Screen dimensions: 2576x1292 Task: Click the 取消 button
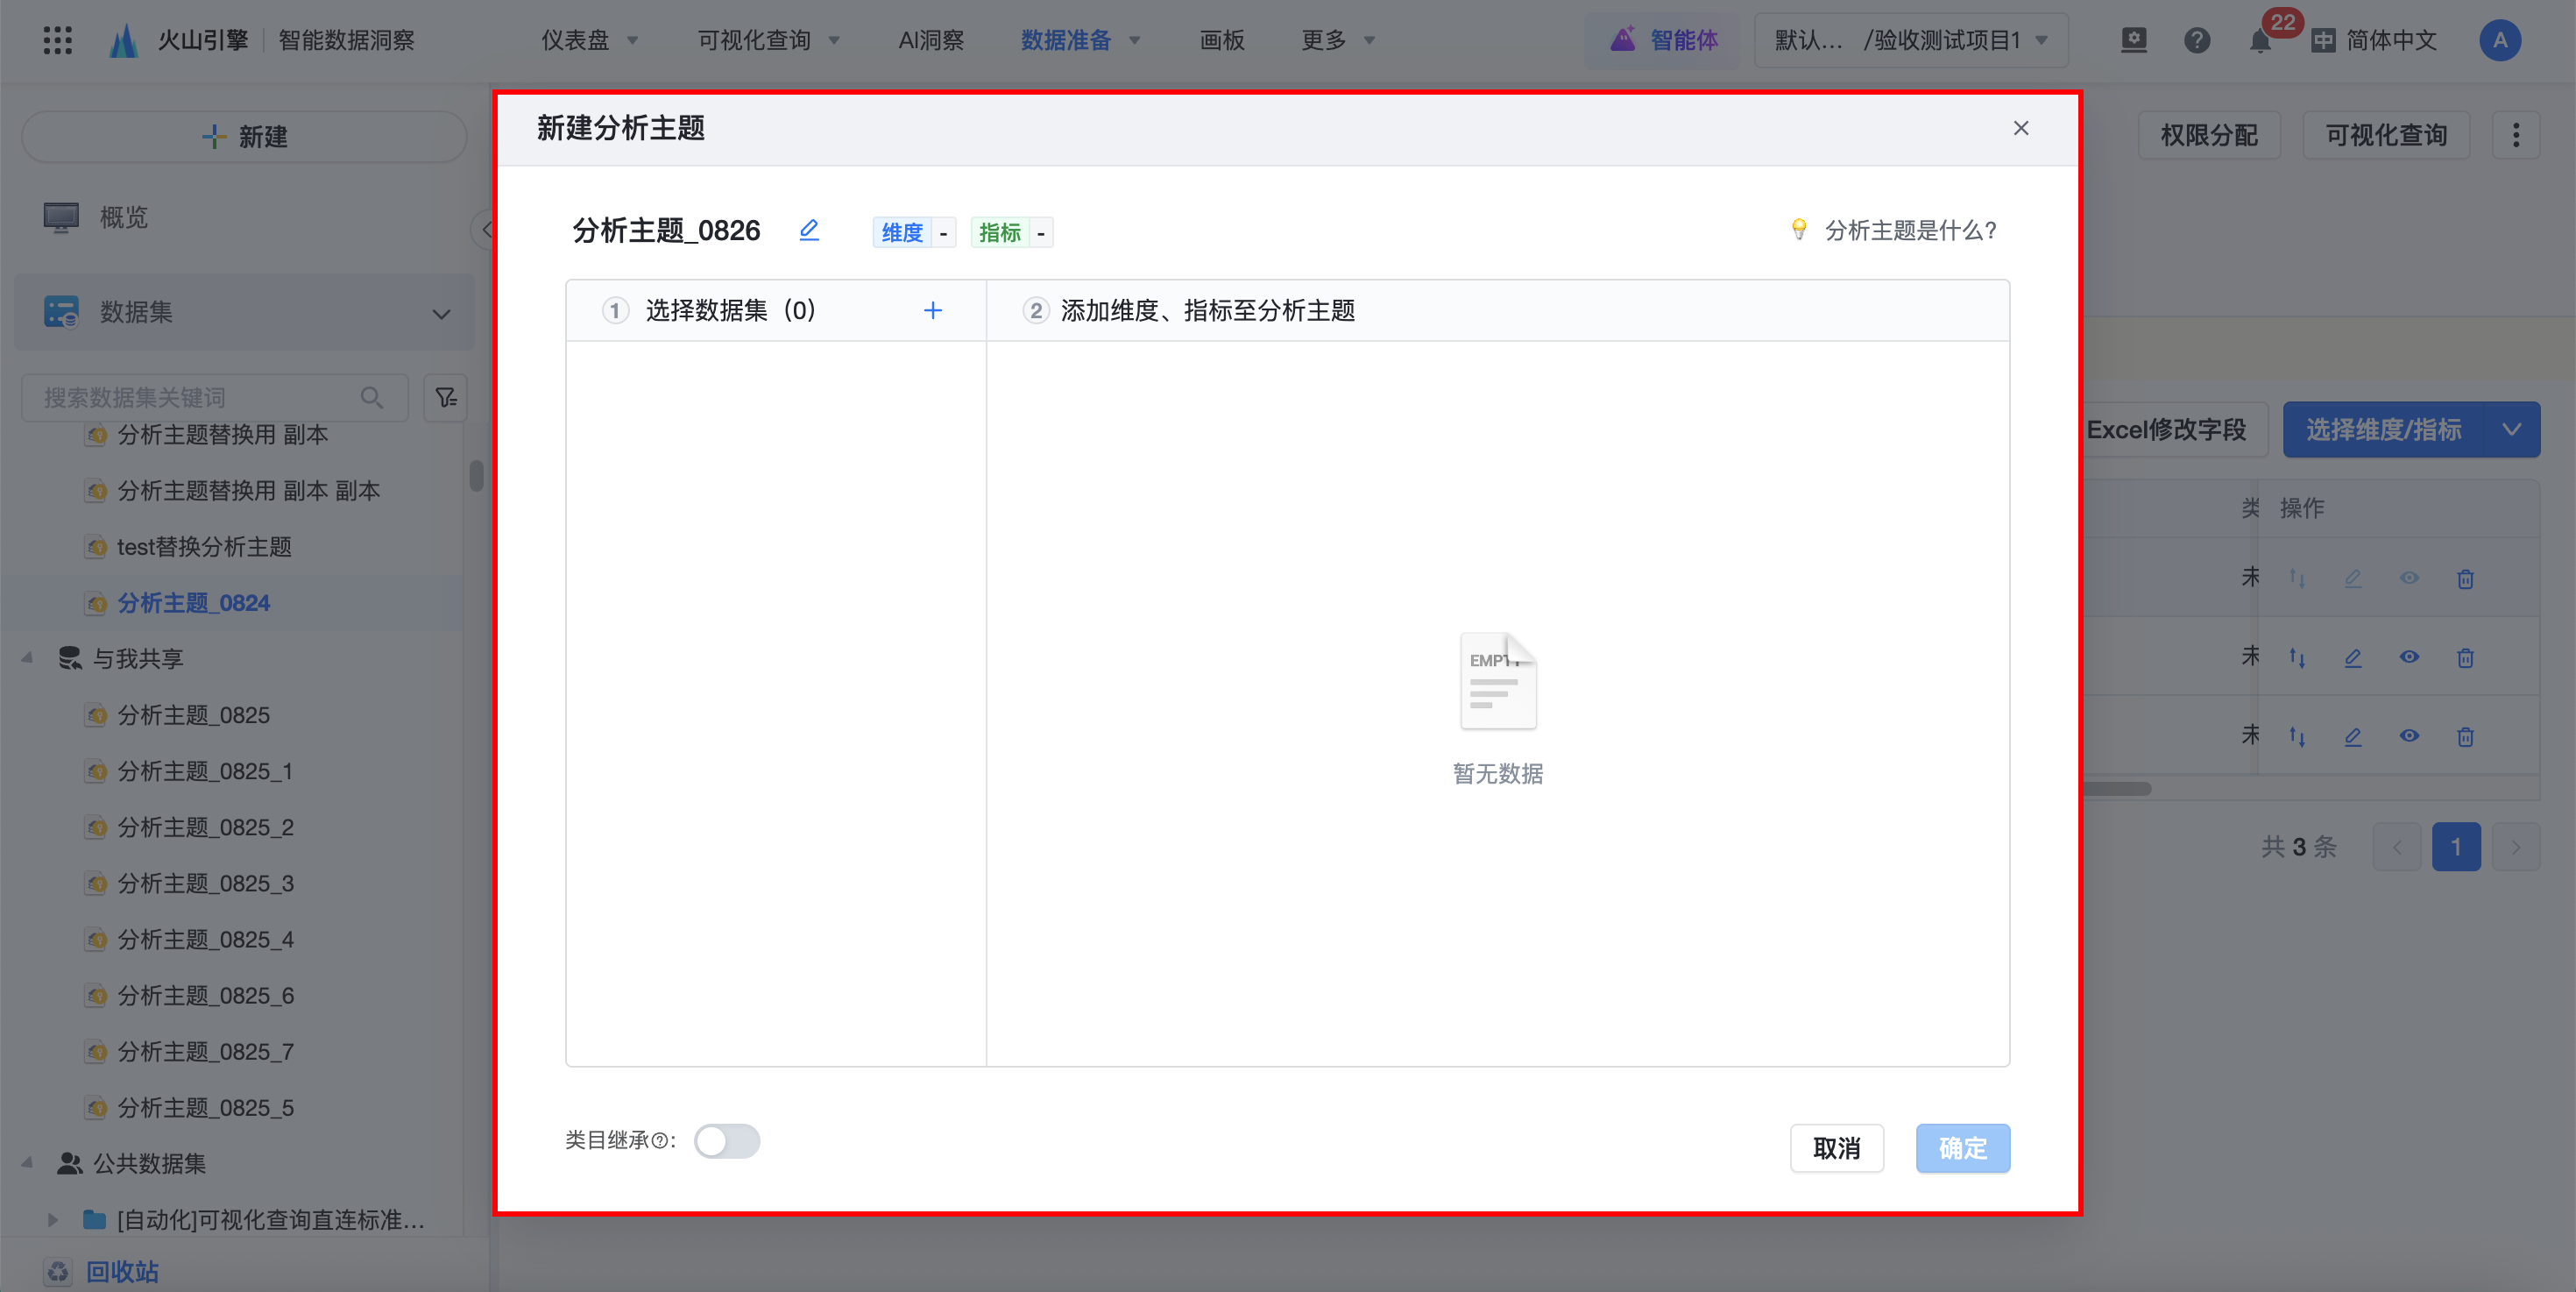tap(1836, 1148)
